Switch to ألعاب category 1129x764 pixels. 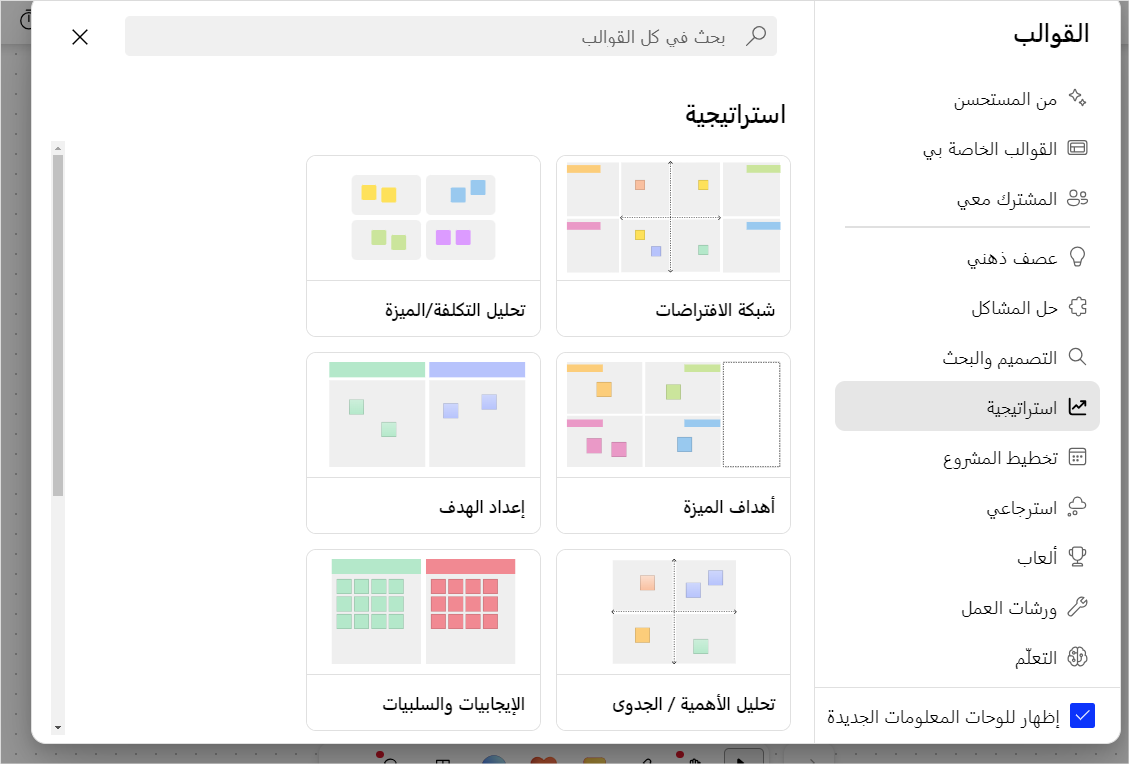point(967,557)
